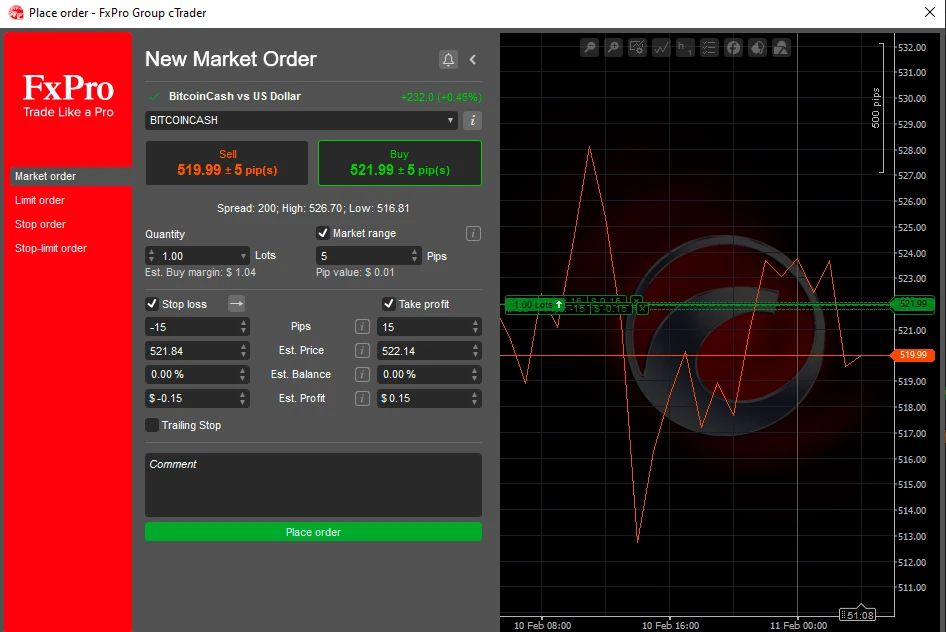This screenshot has width=946, height=632.
Task: Switch chart type using the line chart icon
Action: pyautogui.click(x=661, y=47)
